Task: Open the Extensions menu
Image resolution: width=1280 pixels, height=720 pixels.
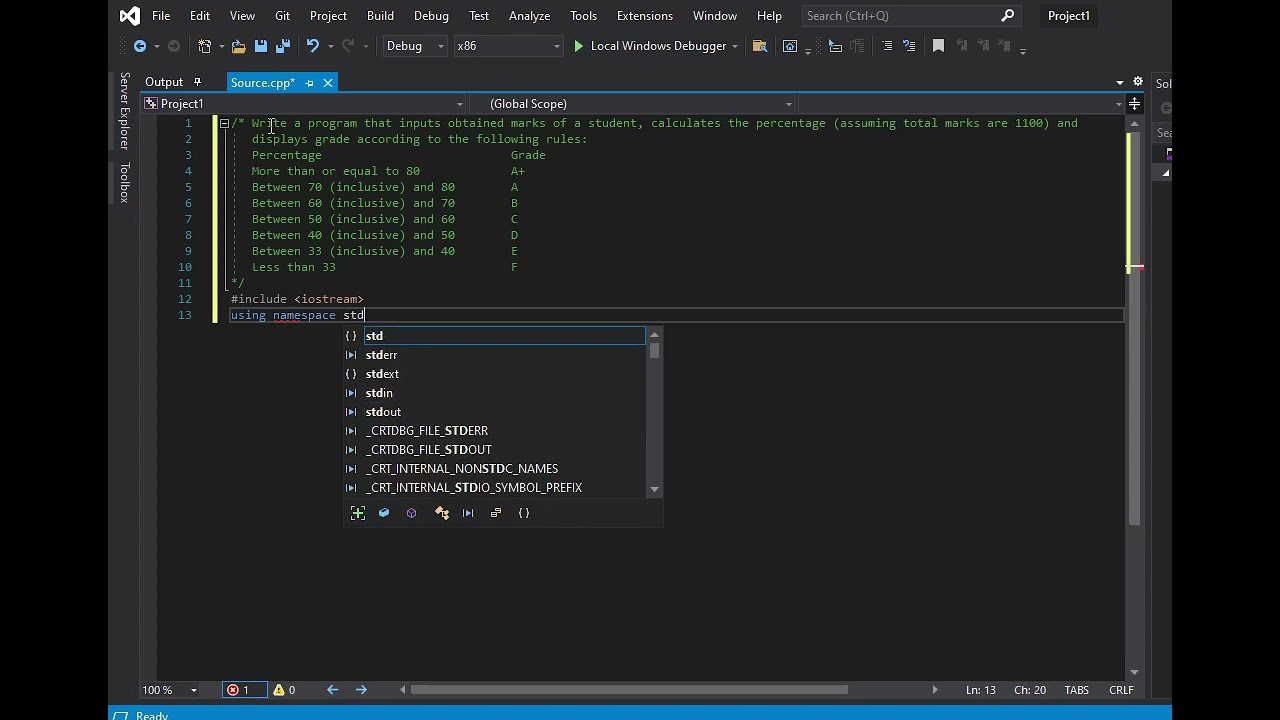Action: pos(645,16)
